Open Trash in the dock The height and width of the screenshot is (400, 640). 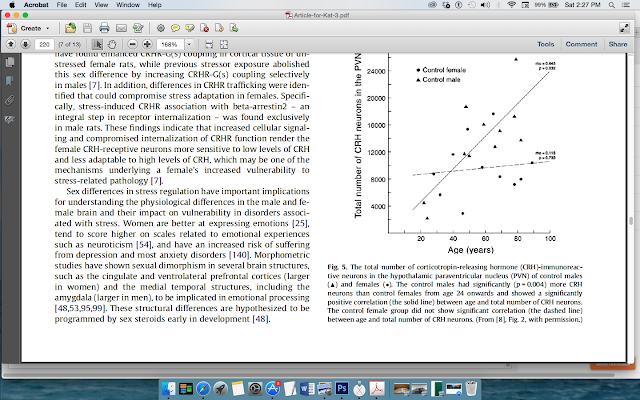pos(471,389)
